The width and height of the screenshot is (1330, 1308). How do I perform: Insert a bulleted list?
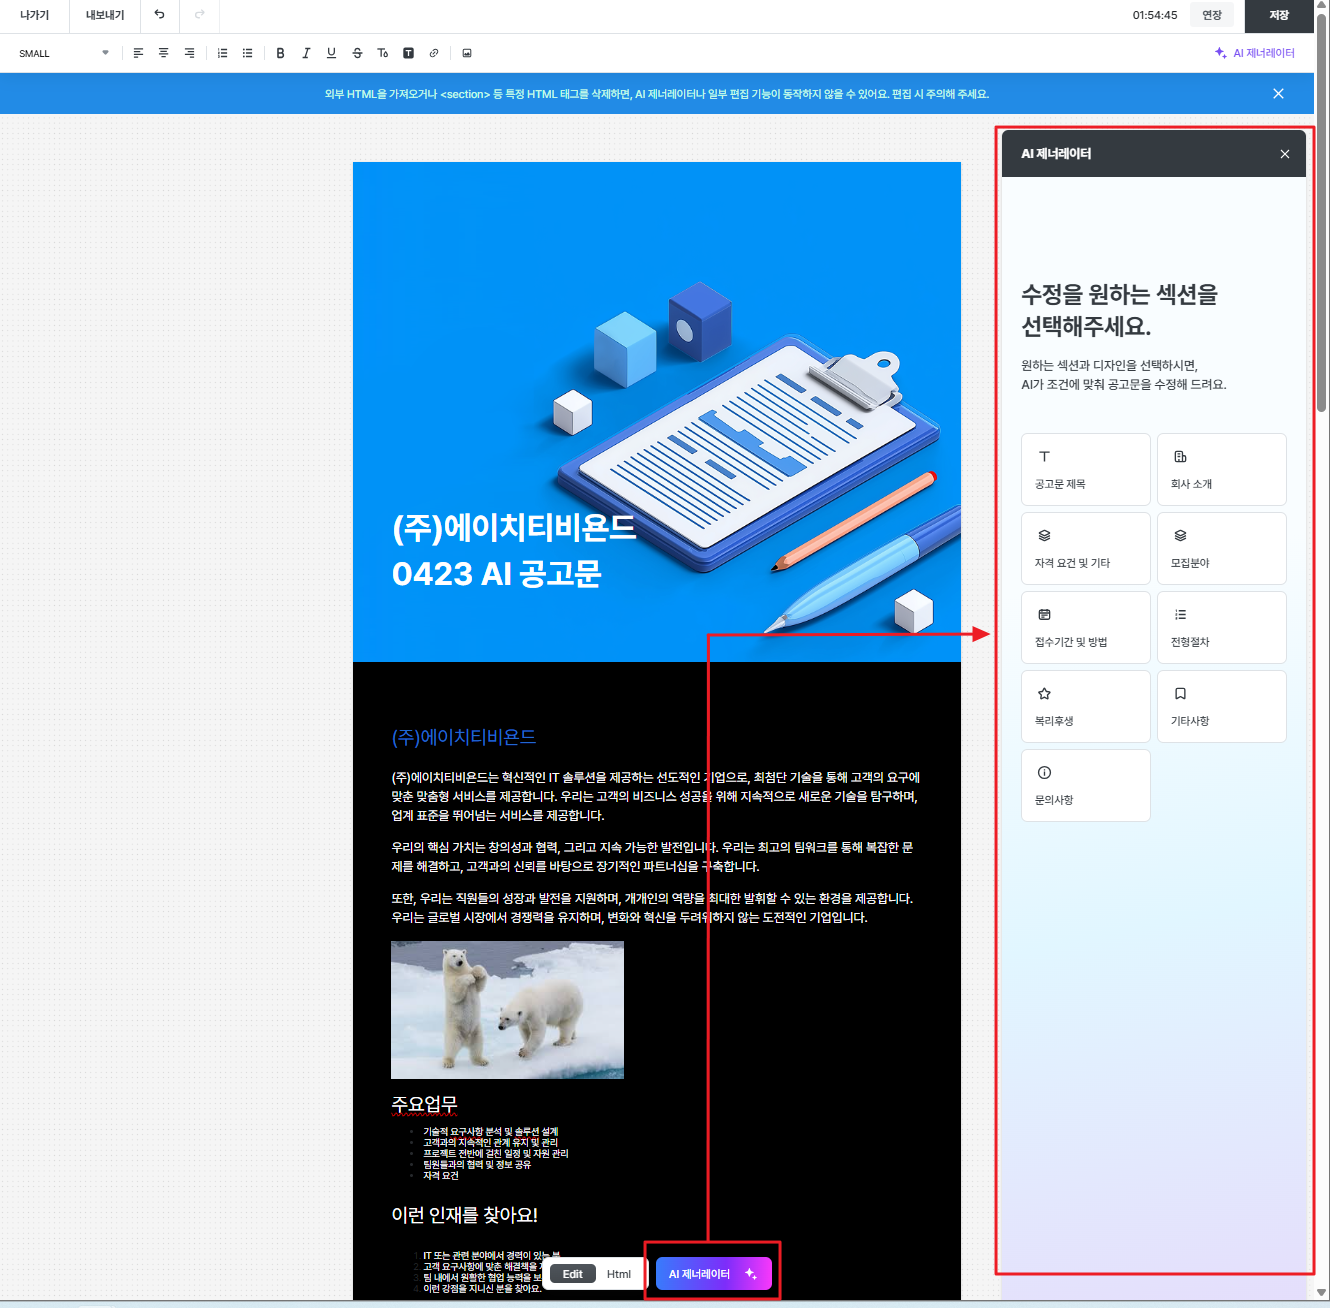point(247,53)
